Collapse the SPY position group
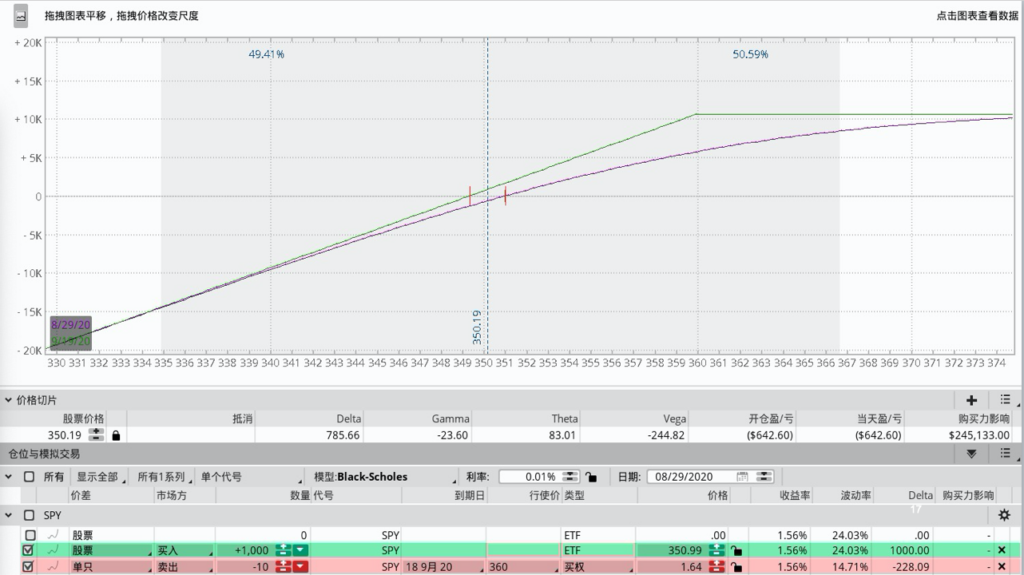 click(x=10, y=514)
